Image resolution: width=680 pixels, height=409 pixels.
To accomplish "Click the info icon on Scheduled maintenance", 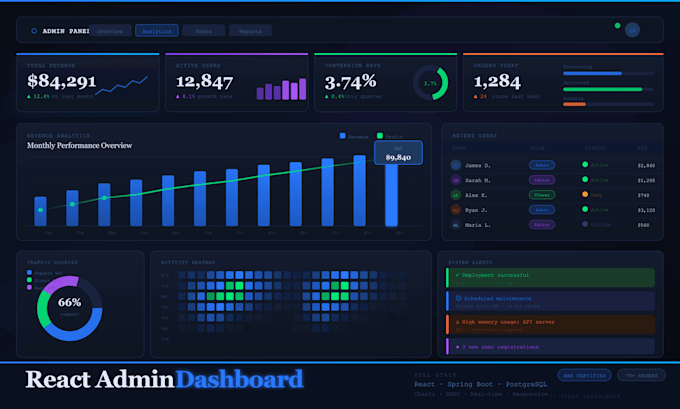I will [458, 298].
